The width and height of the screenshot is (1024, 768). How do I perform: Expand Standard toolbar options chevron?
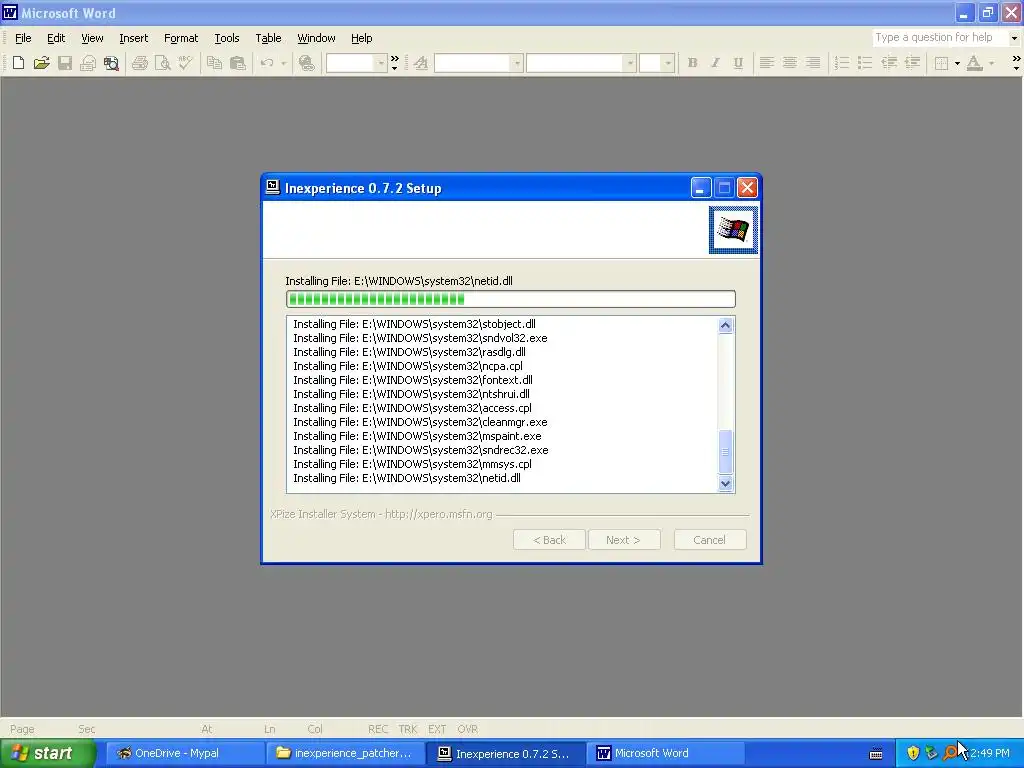point(394,63)
